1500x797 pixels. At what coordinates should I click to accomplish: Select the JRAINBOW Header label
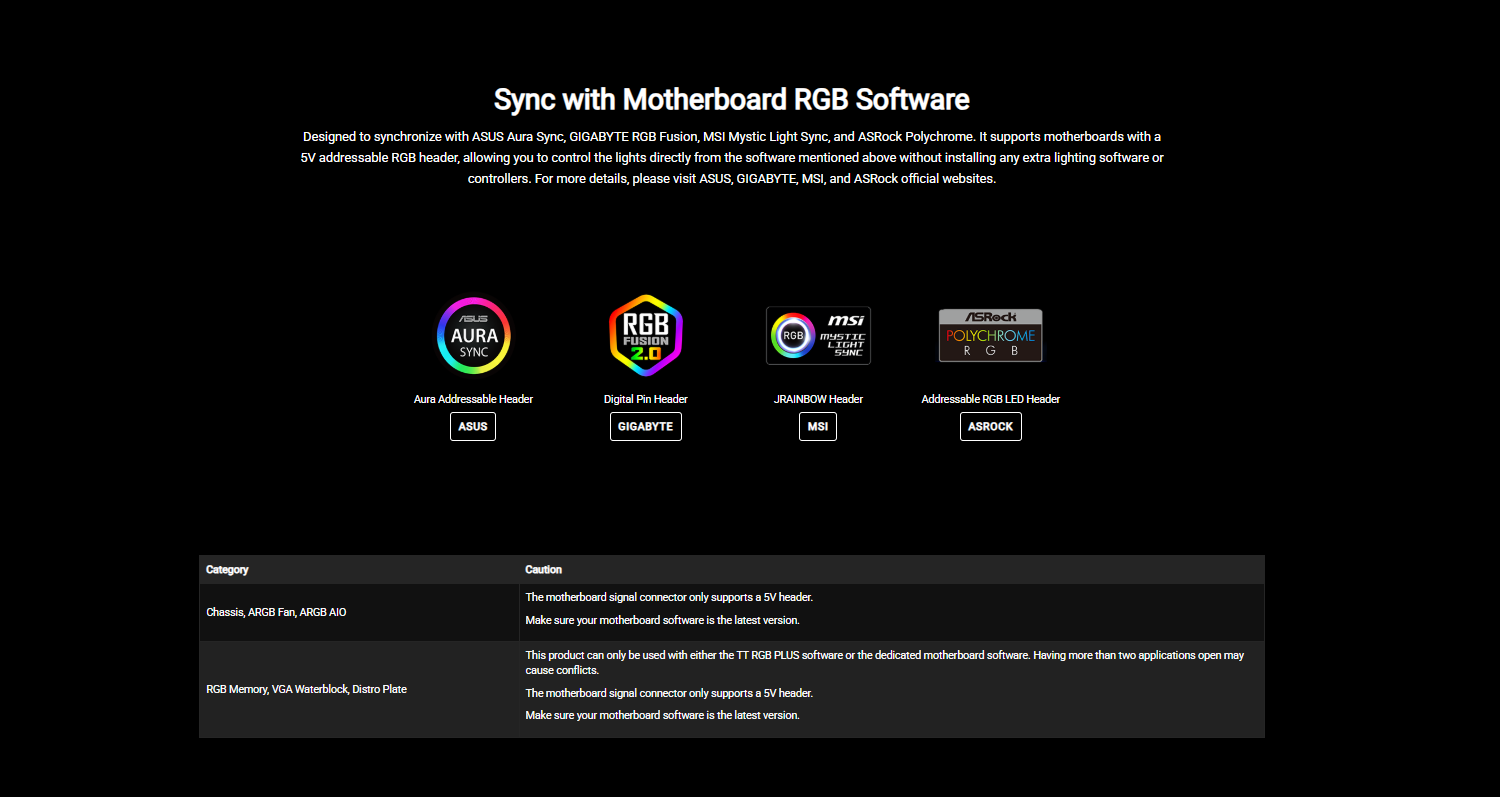click(818, 399)
